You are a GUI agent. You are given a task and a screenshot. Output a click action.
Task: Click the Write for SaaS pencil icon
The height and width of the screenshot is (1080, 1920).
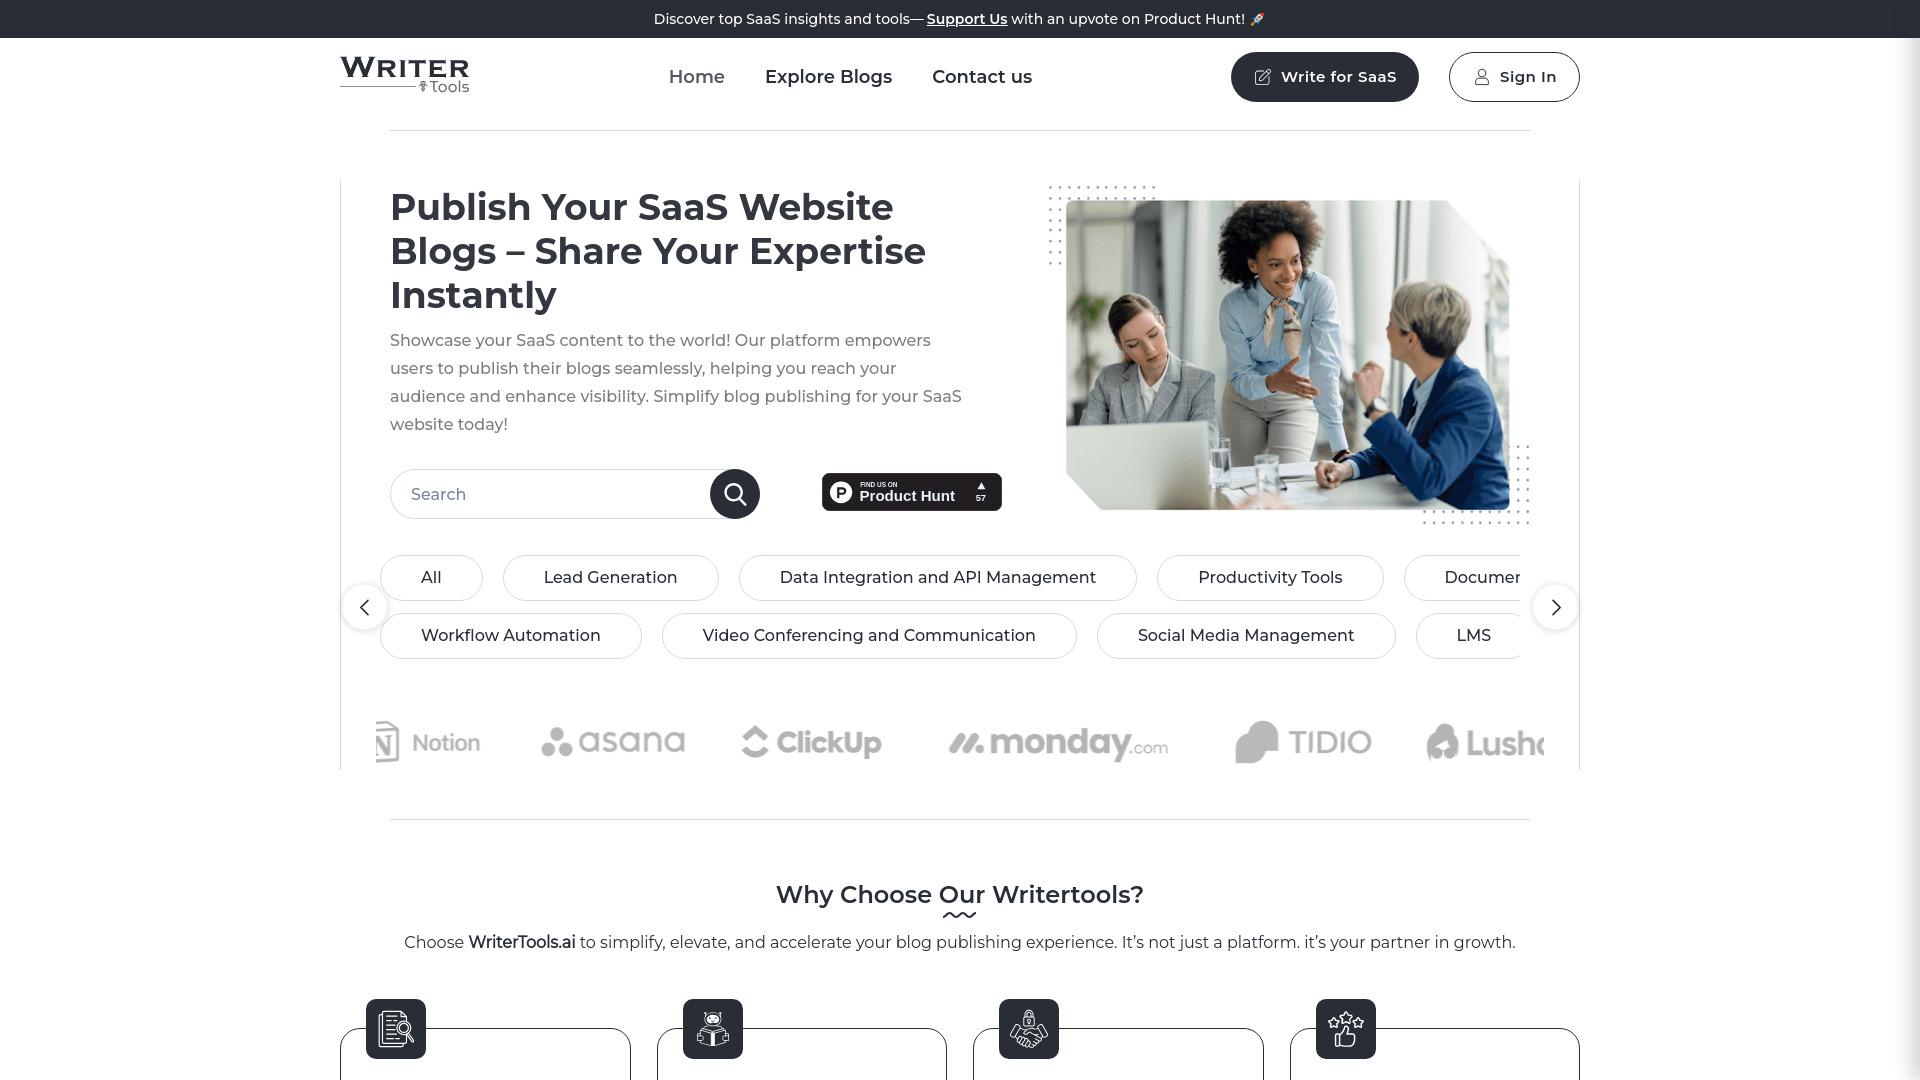pos(1262,76)
